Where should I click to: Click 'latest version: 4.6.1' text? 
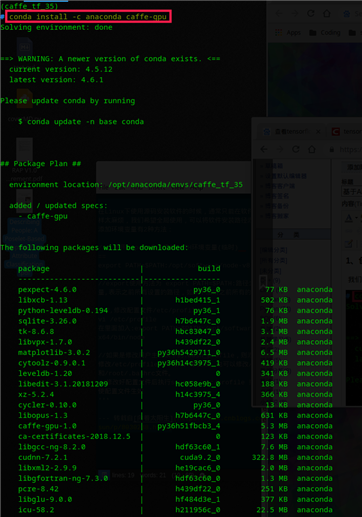56,80
